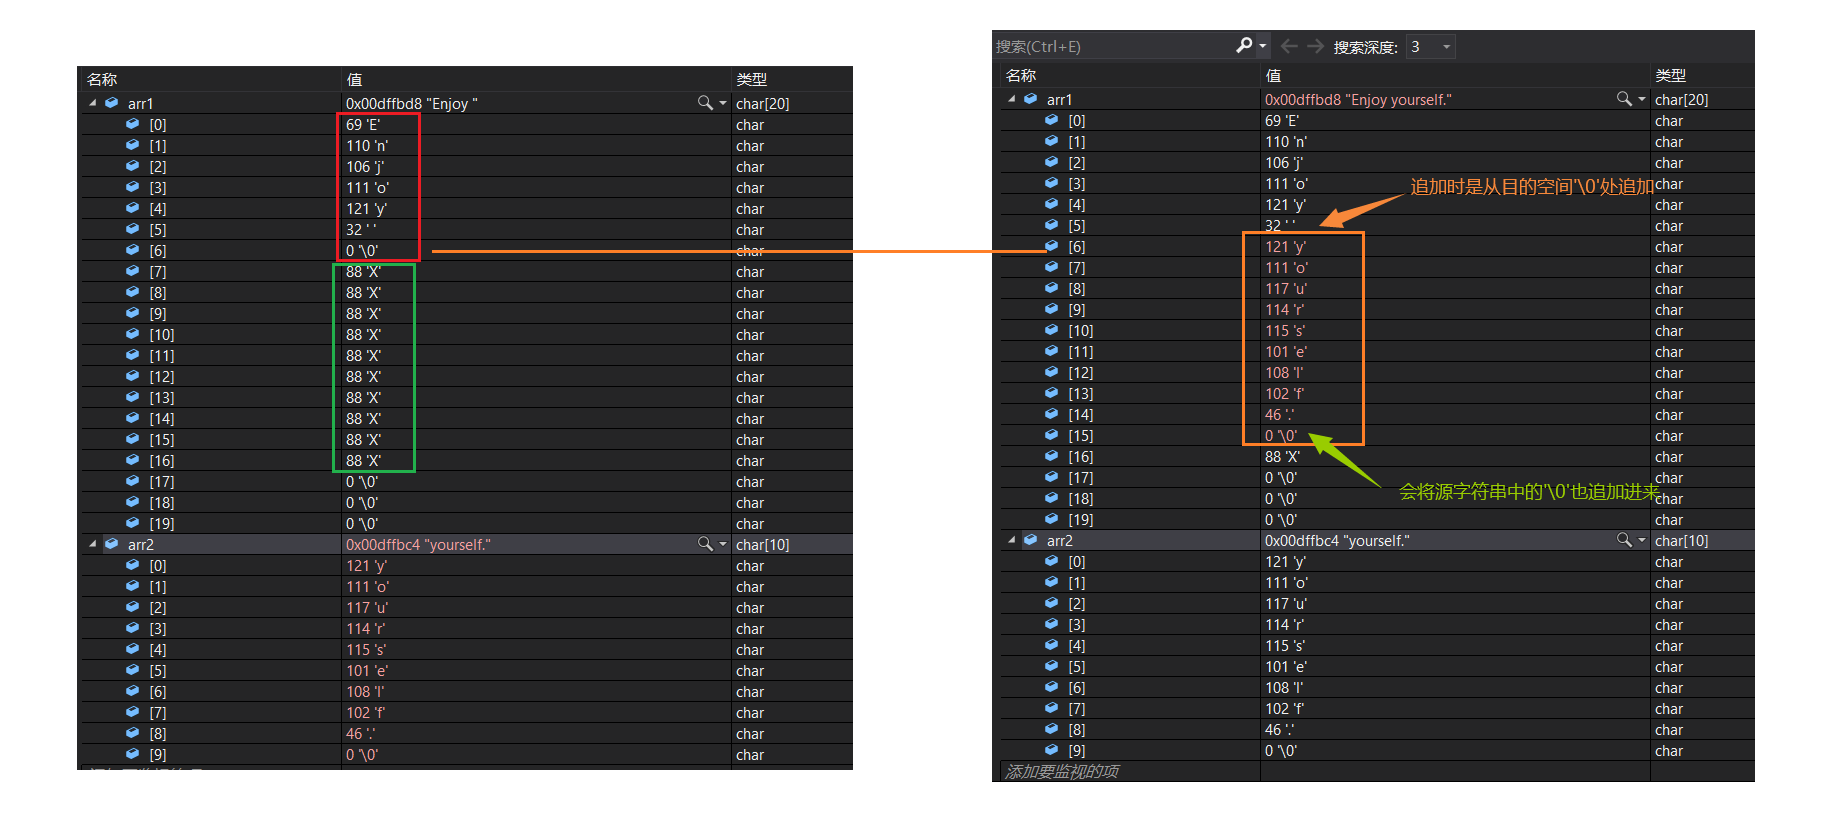Collapse arr2 in the left watch window
The image size is (1825, 837).
(93, 544)
